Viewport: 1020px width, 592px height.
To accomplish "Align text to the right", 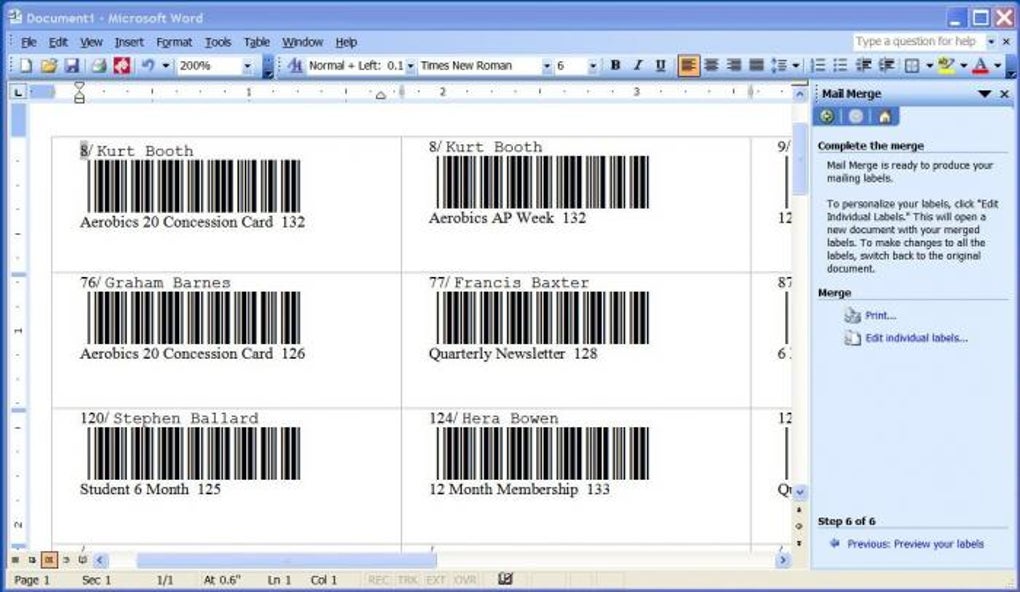I will coord(733,65).
